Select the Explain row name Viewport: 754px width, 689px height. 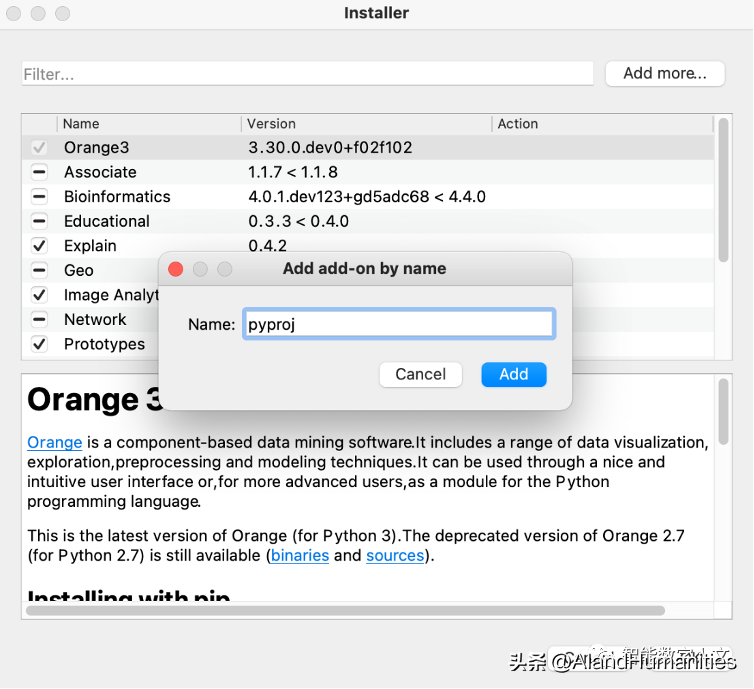point(90,246)
